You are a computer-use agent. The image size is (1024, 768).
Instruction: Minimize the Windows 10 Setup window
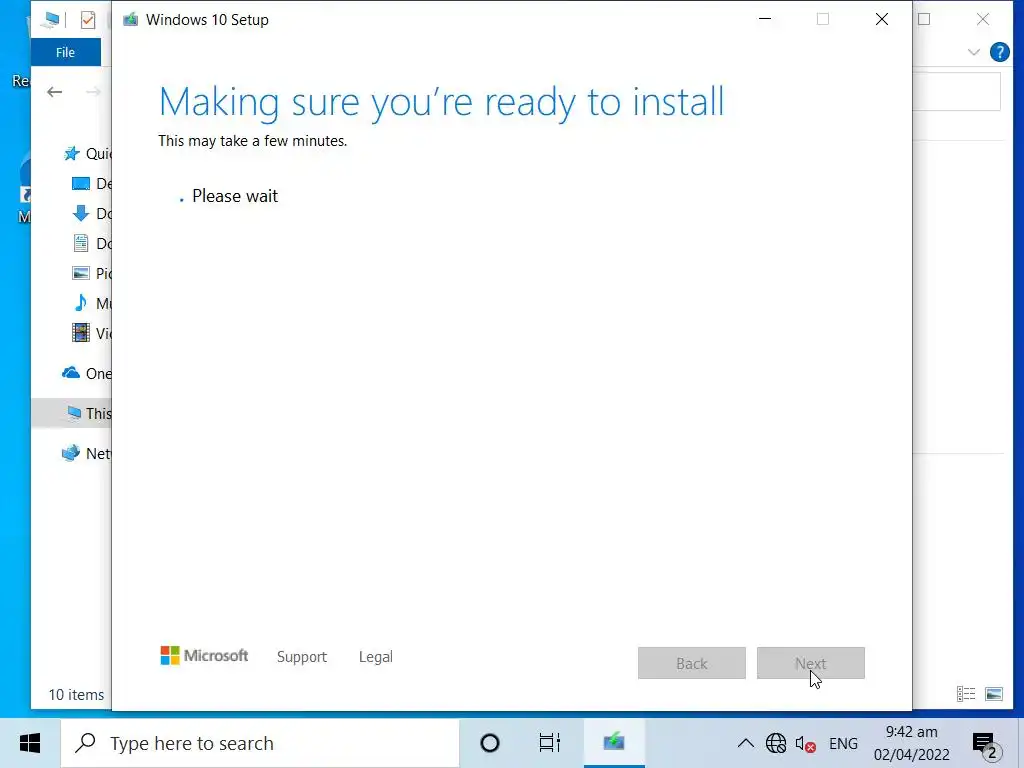[765, 19]
